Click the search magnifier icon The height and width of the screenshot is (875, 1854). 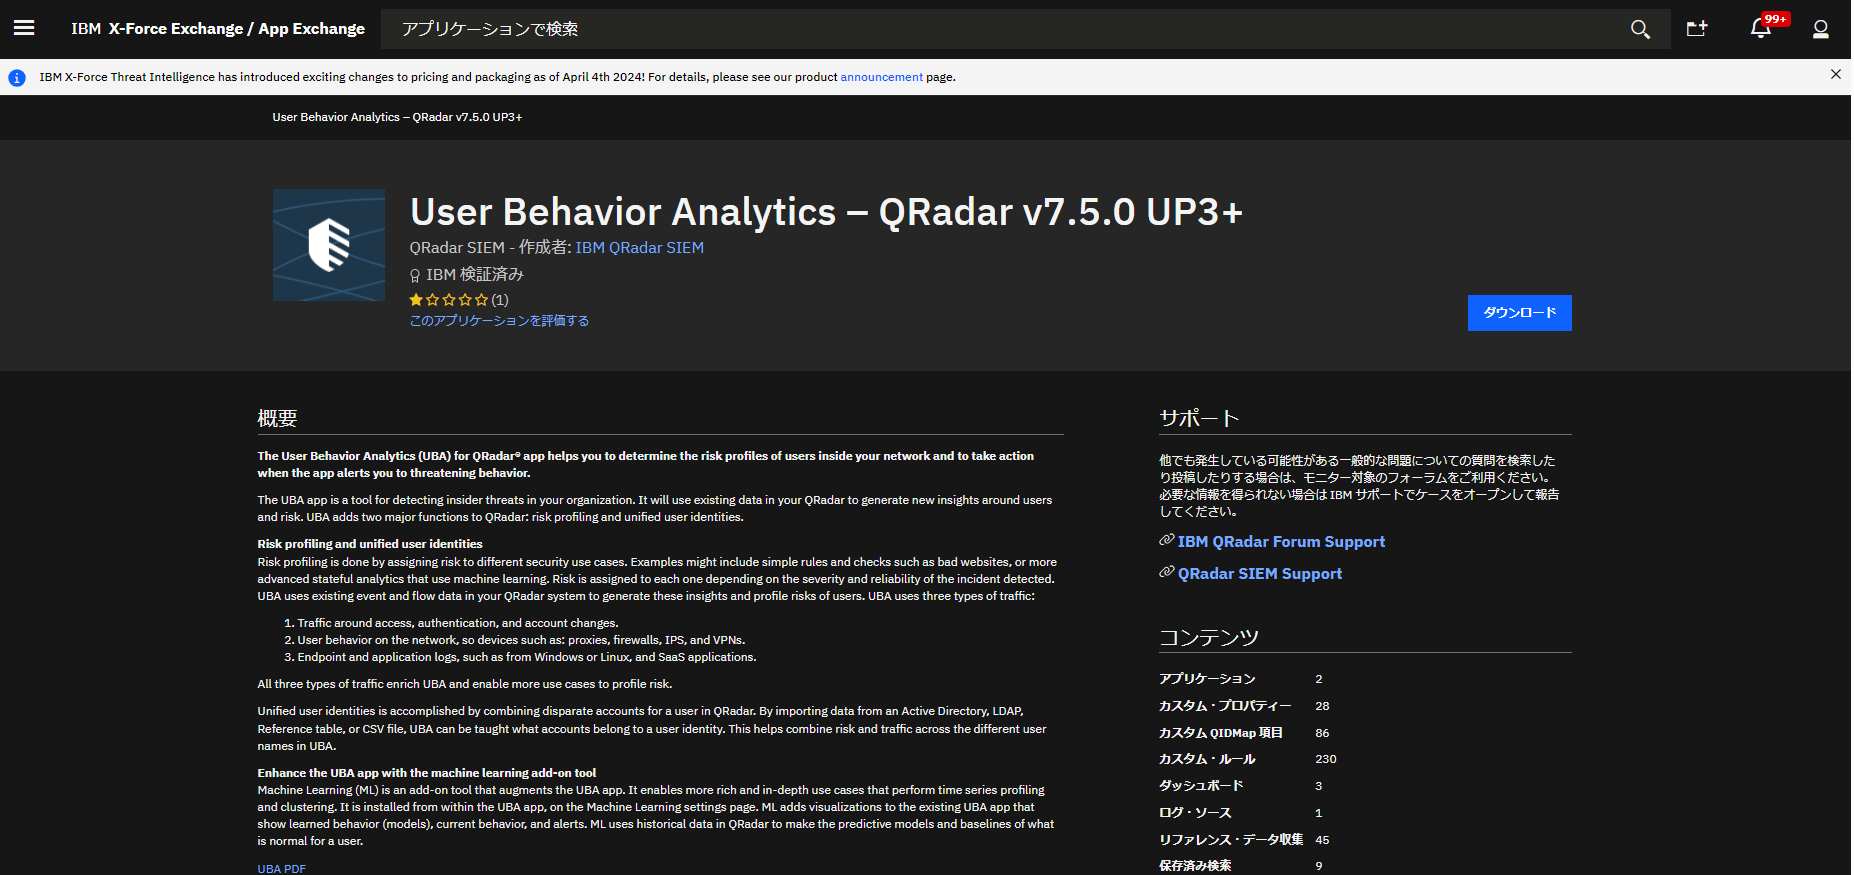1640,29
